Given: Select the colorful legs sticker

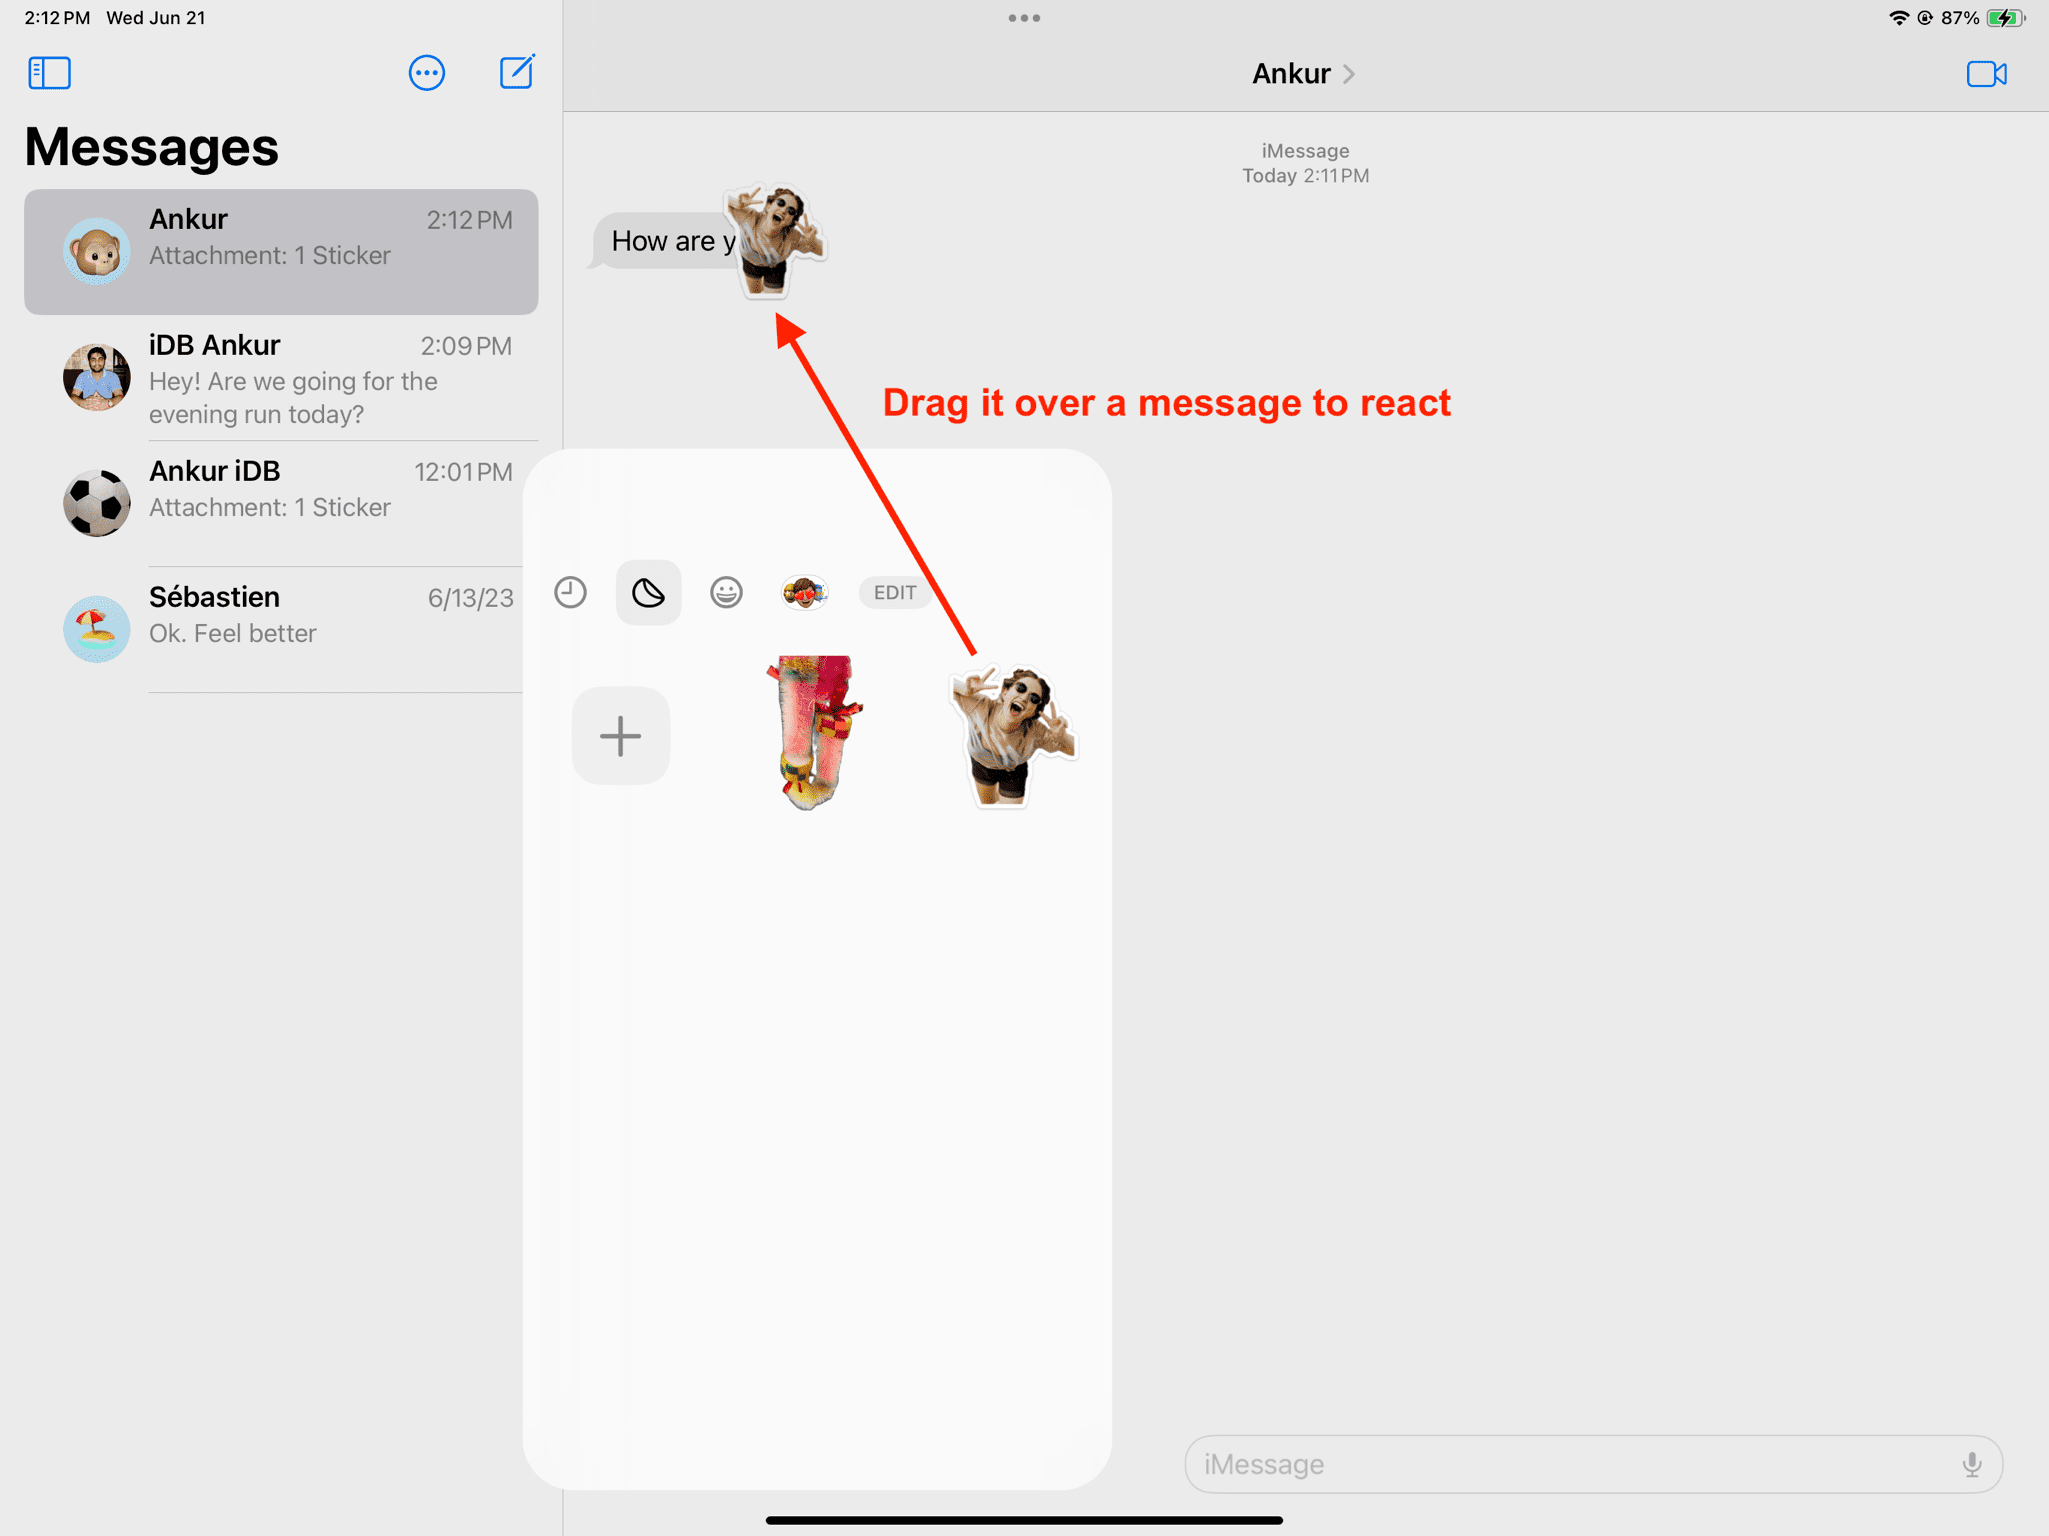Looking at the screenshot, I should 815,733.
